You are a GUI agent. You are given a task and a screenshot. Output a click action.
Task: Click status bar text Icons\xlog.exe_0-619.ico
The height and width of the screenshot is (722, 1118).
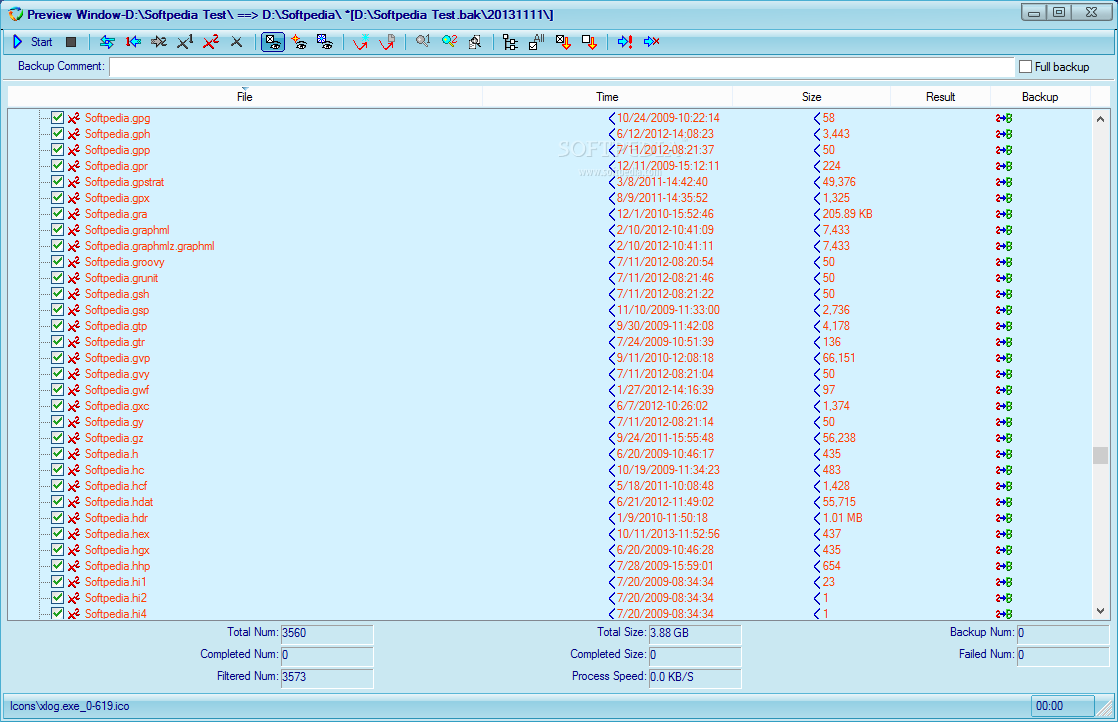[x=70, y=706]
